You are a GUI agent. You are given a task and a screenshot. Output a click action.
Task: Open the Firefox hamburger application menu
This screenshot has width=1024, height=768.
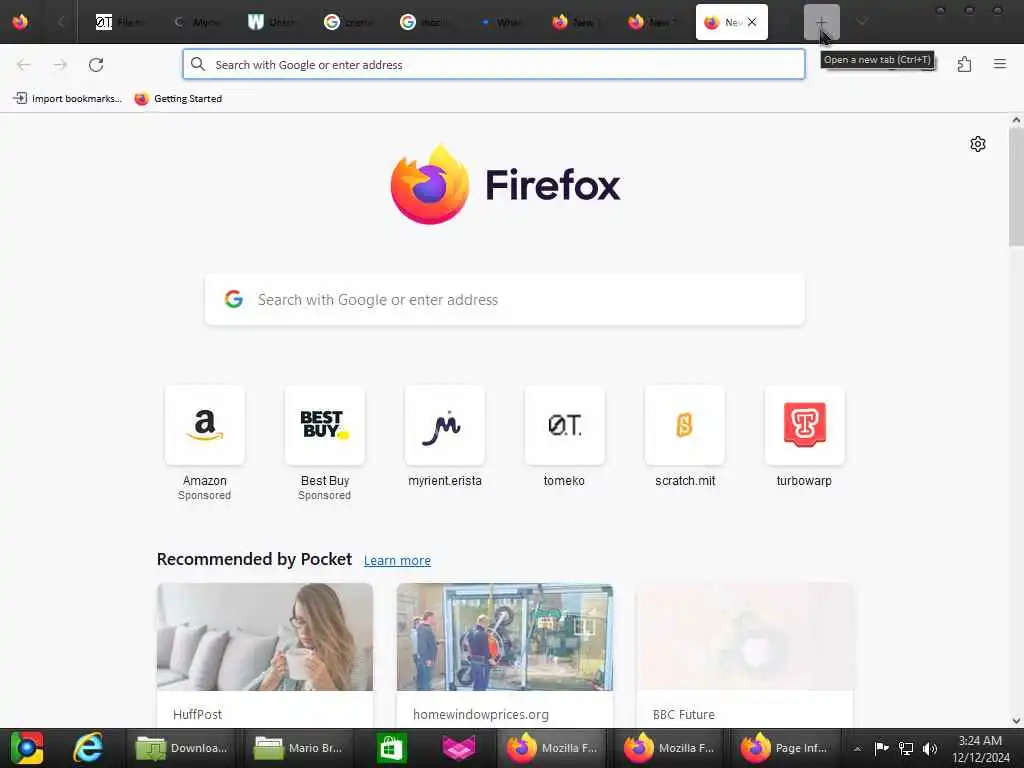click(x=1000, y=64)
